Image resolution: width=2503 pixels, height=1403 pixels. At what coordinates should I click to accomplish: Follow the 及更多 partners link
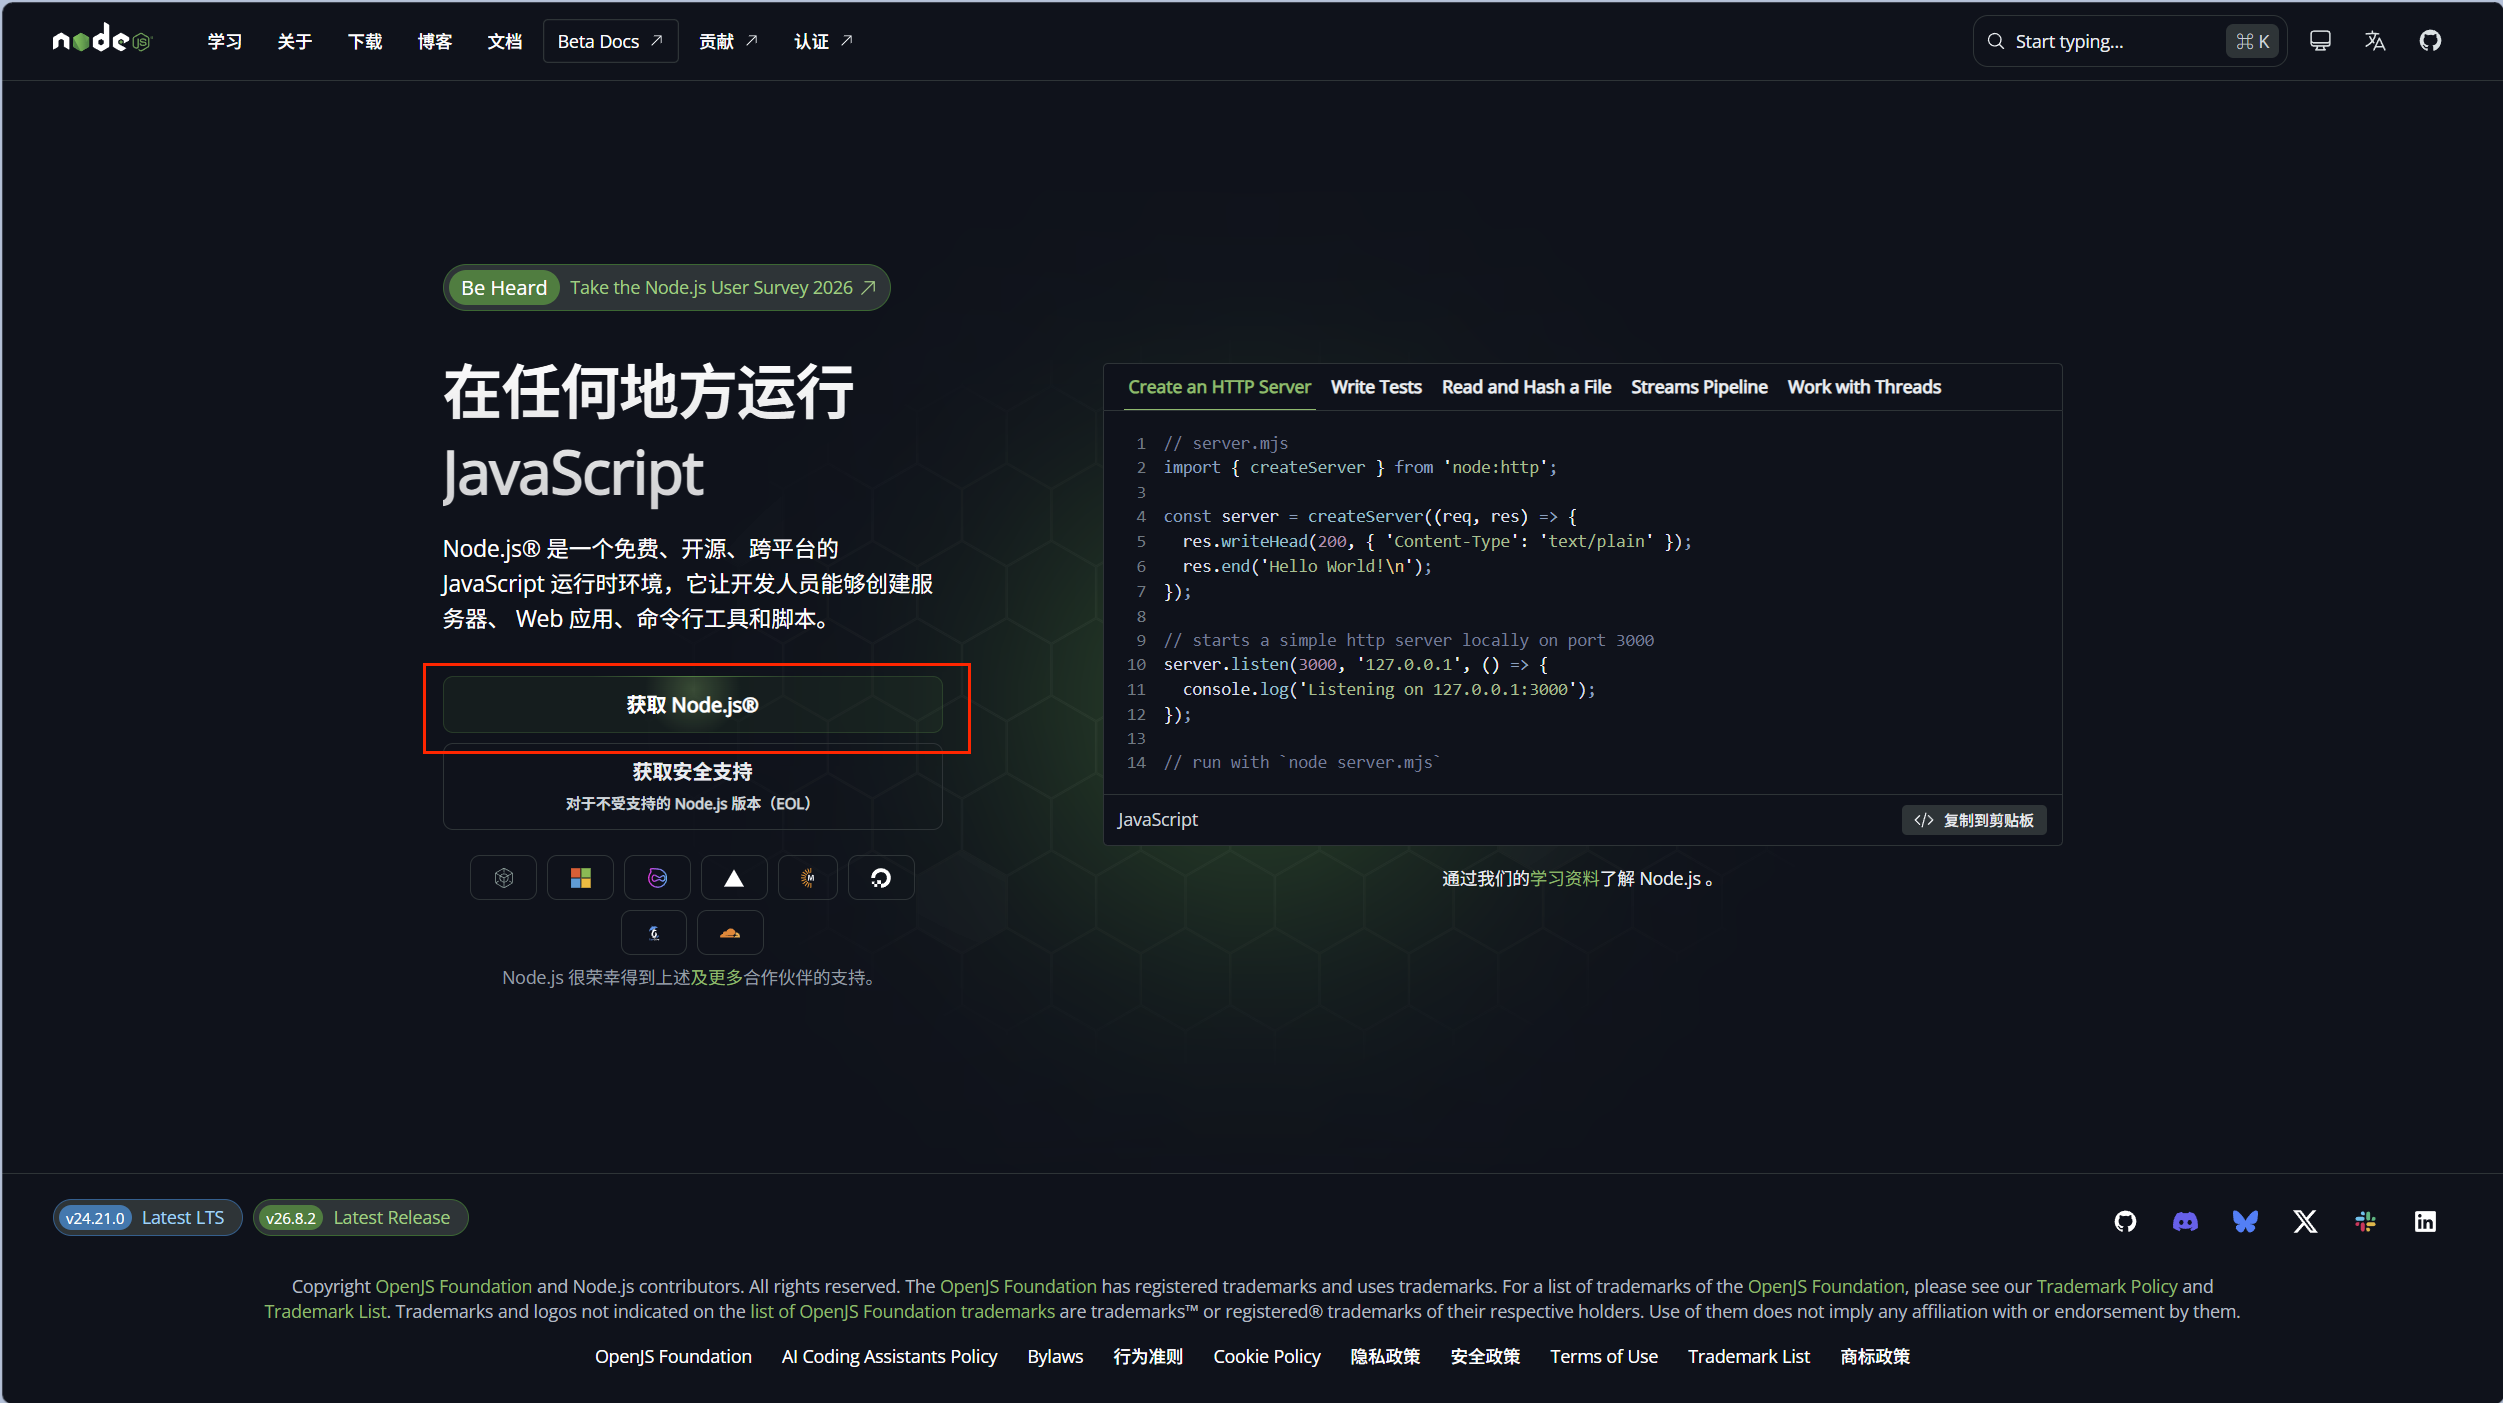click(x=717, y=977)
